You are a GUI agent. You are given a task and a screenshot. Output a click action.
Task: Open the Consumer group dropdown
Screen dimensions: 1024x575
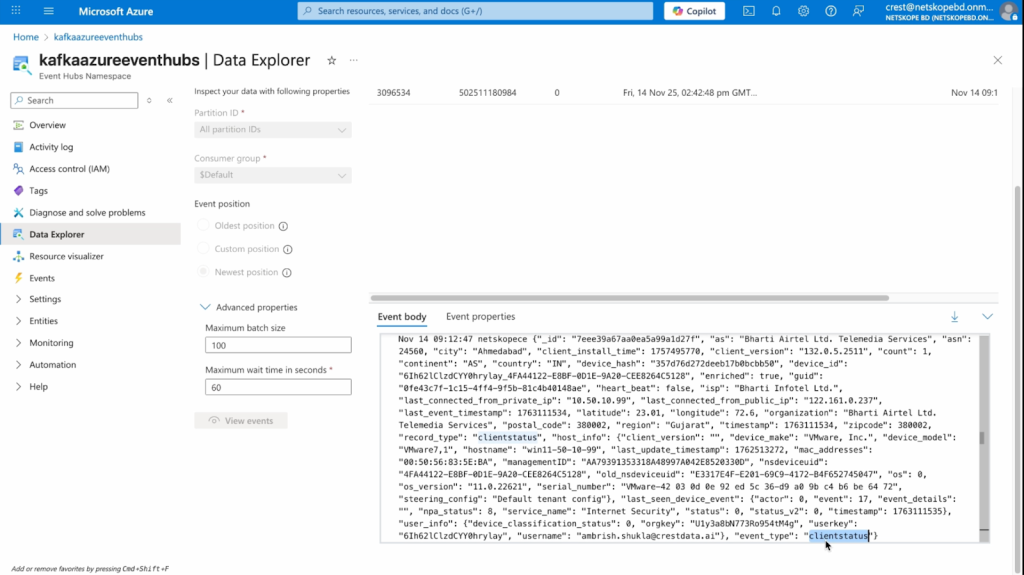pyautogui.click(x=272, y=175)
